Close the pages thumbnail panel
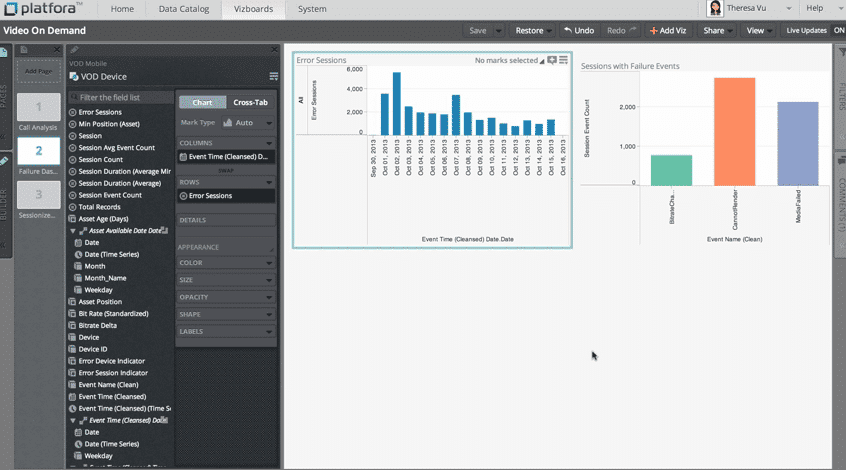Viewport: 846px width, 470px height. (x=55, y=50)
